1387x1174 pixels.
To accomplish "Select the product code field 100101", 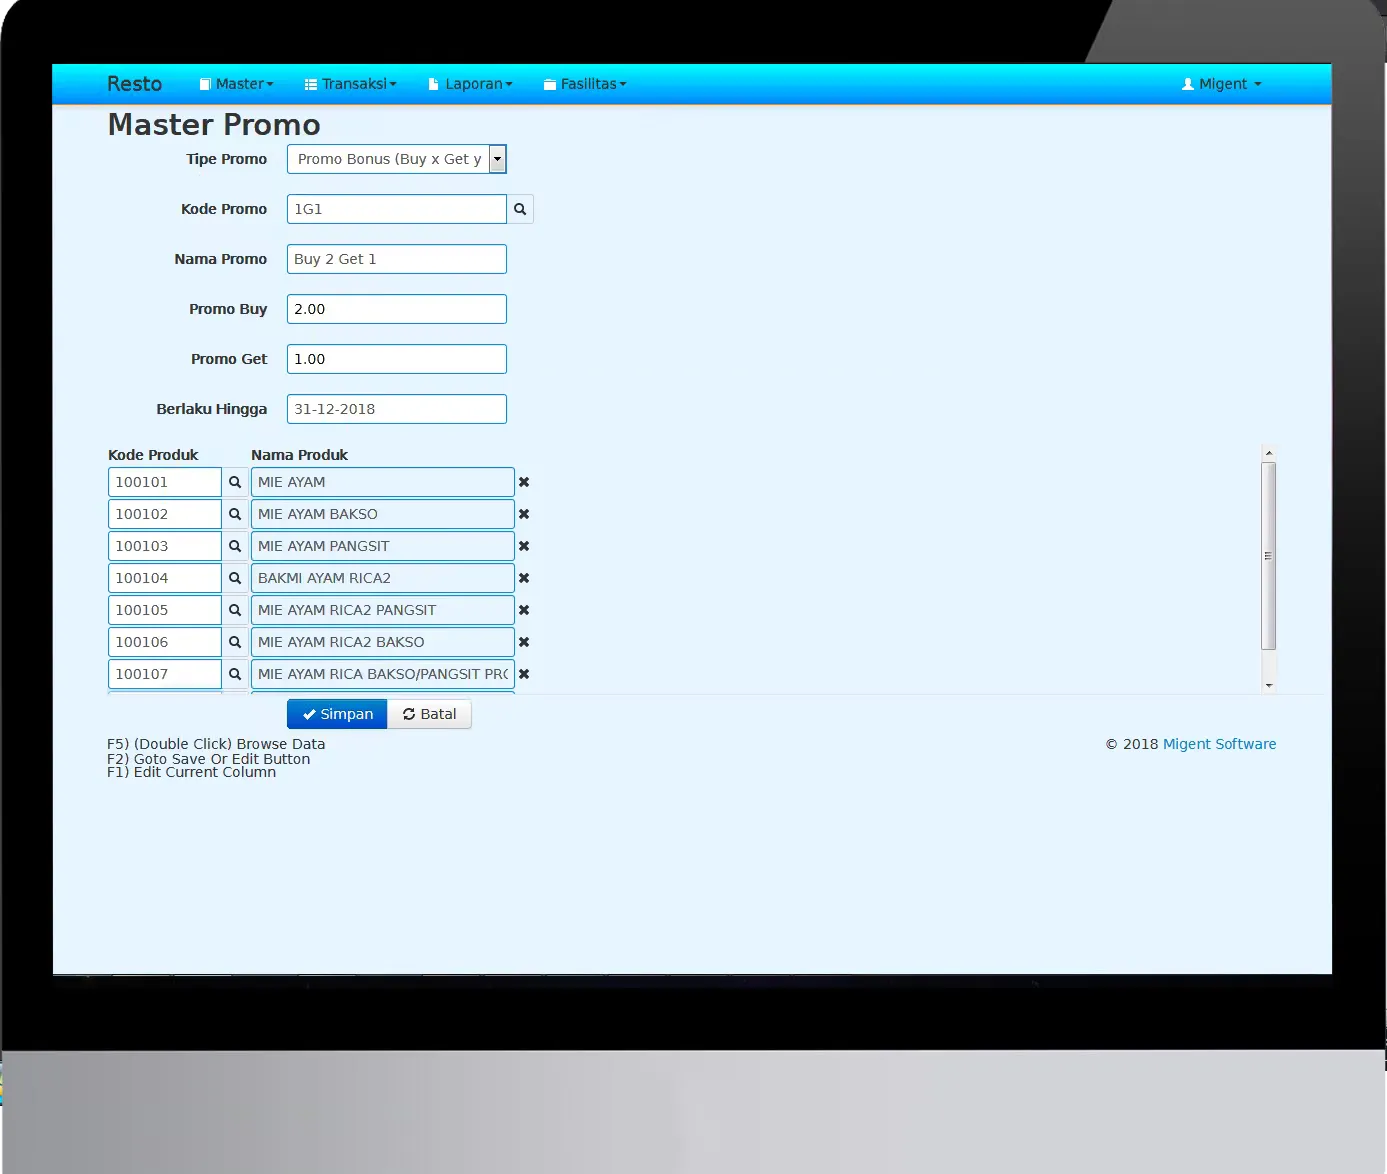I will pyautogui.click(x=165, y=482).
